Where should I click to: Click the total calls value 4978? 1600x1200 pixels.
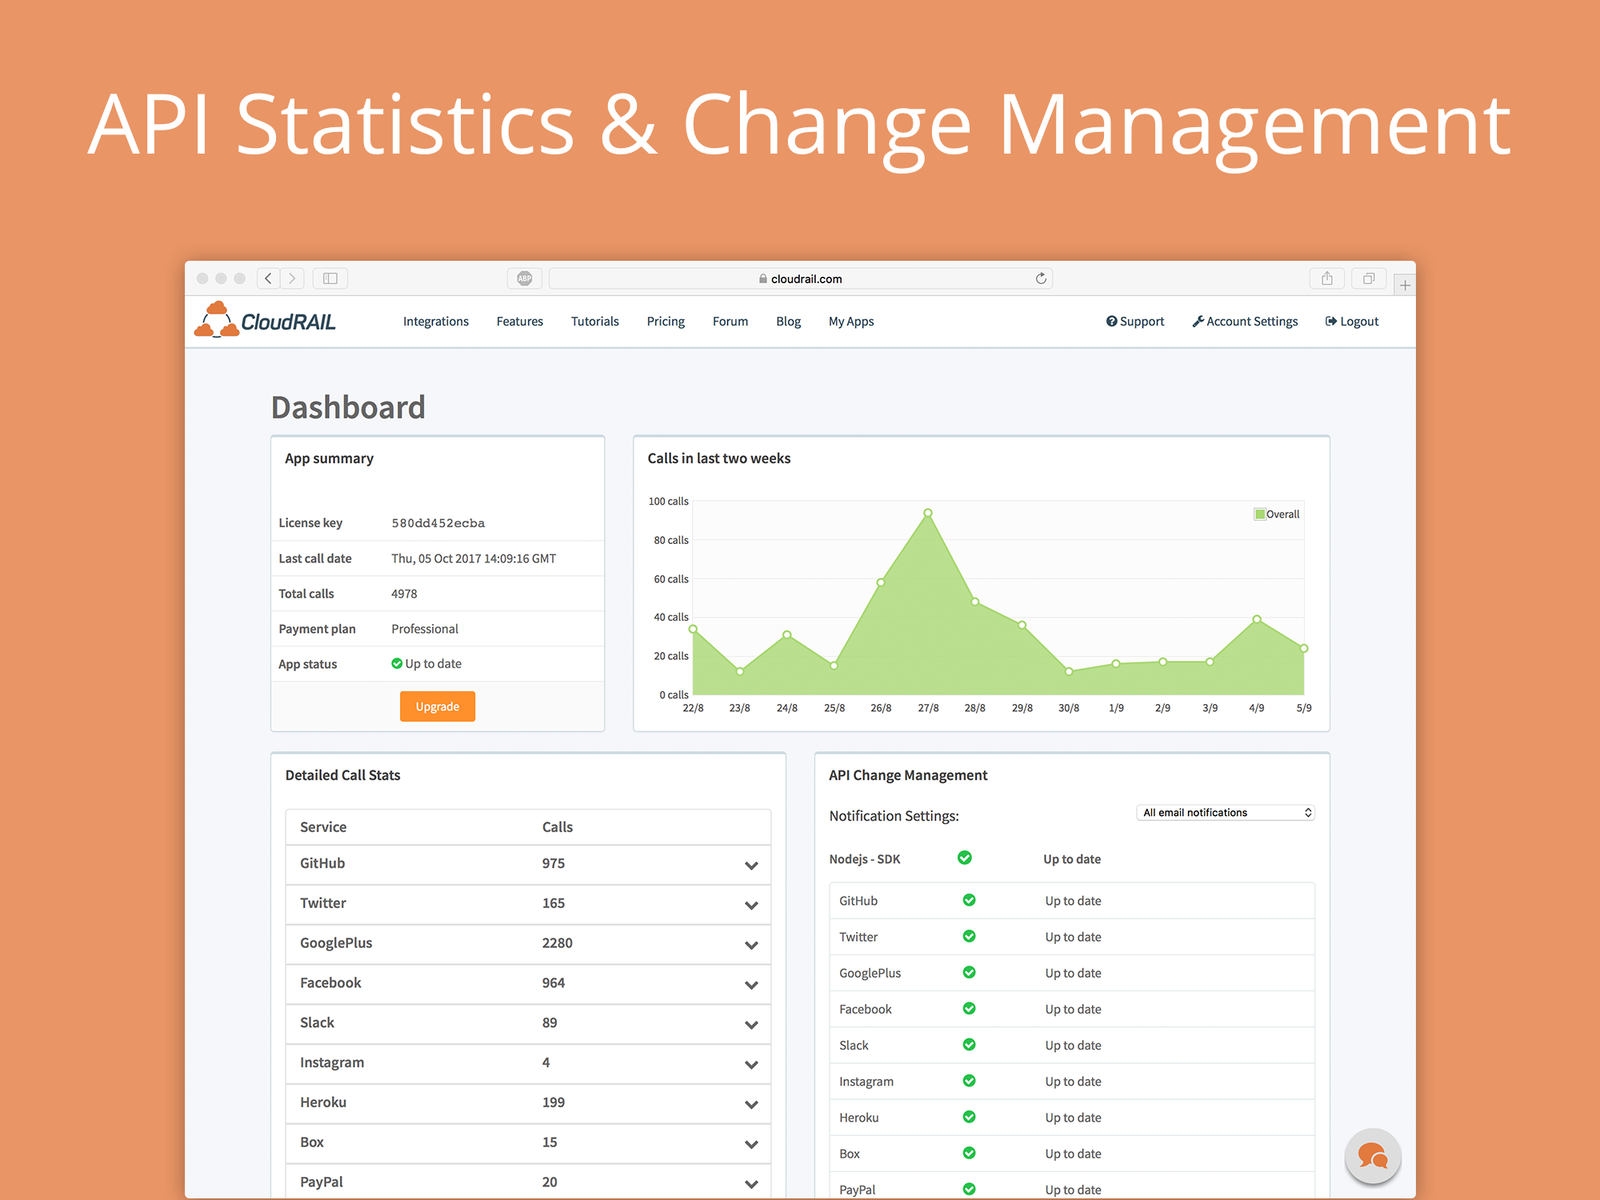click(x=404, y=594)
